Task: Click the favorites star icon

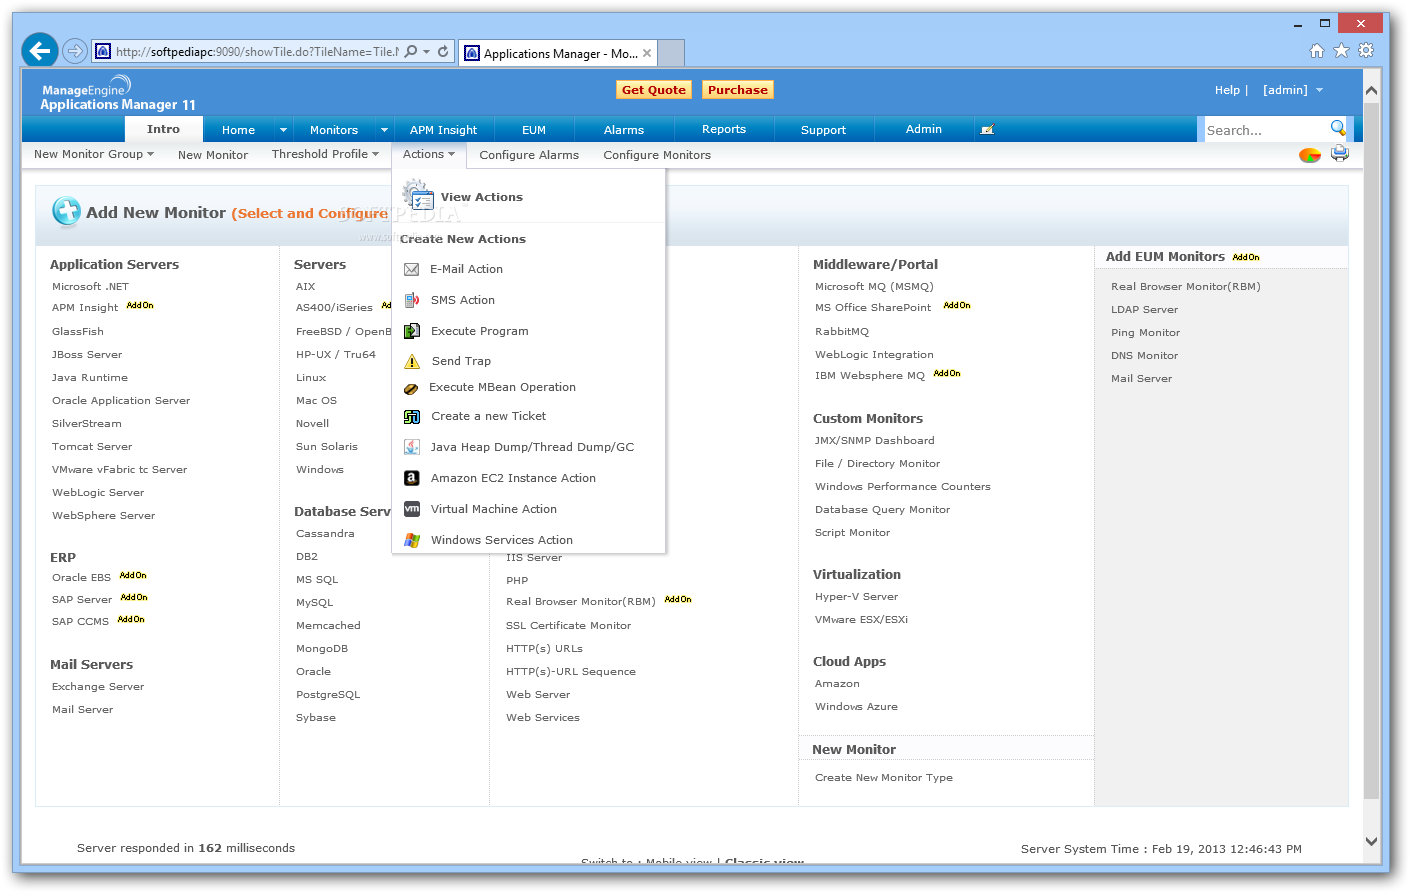Action: 1341,50
